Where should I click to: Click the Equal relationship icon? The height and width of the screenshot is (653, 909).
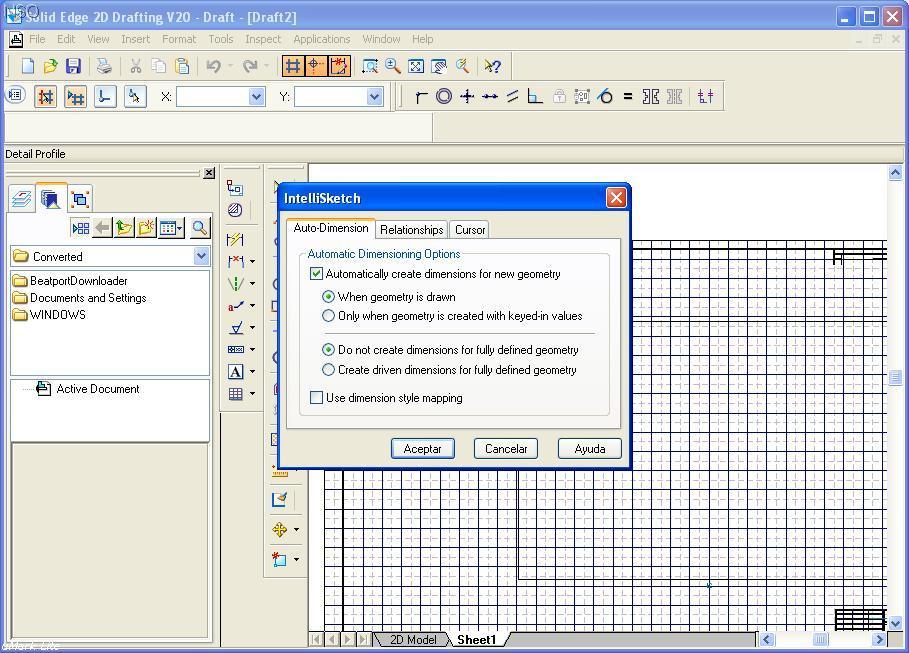click(x=628, y=96)
